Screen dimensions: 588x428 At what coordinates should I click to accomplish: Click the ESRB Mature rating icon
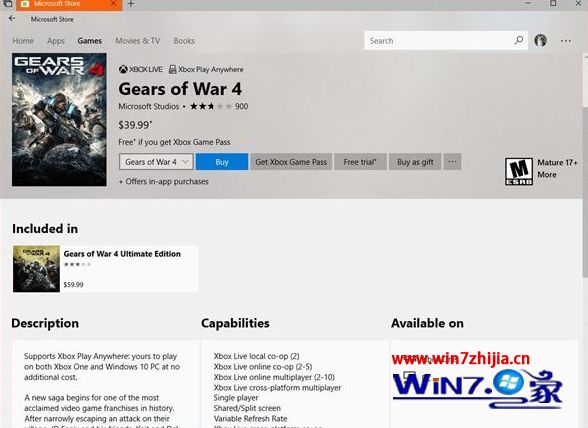[519, 171]
